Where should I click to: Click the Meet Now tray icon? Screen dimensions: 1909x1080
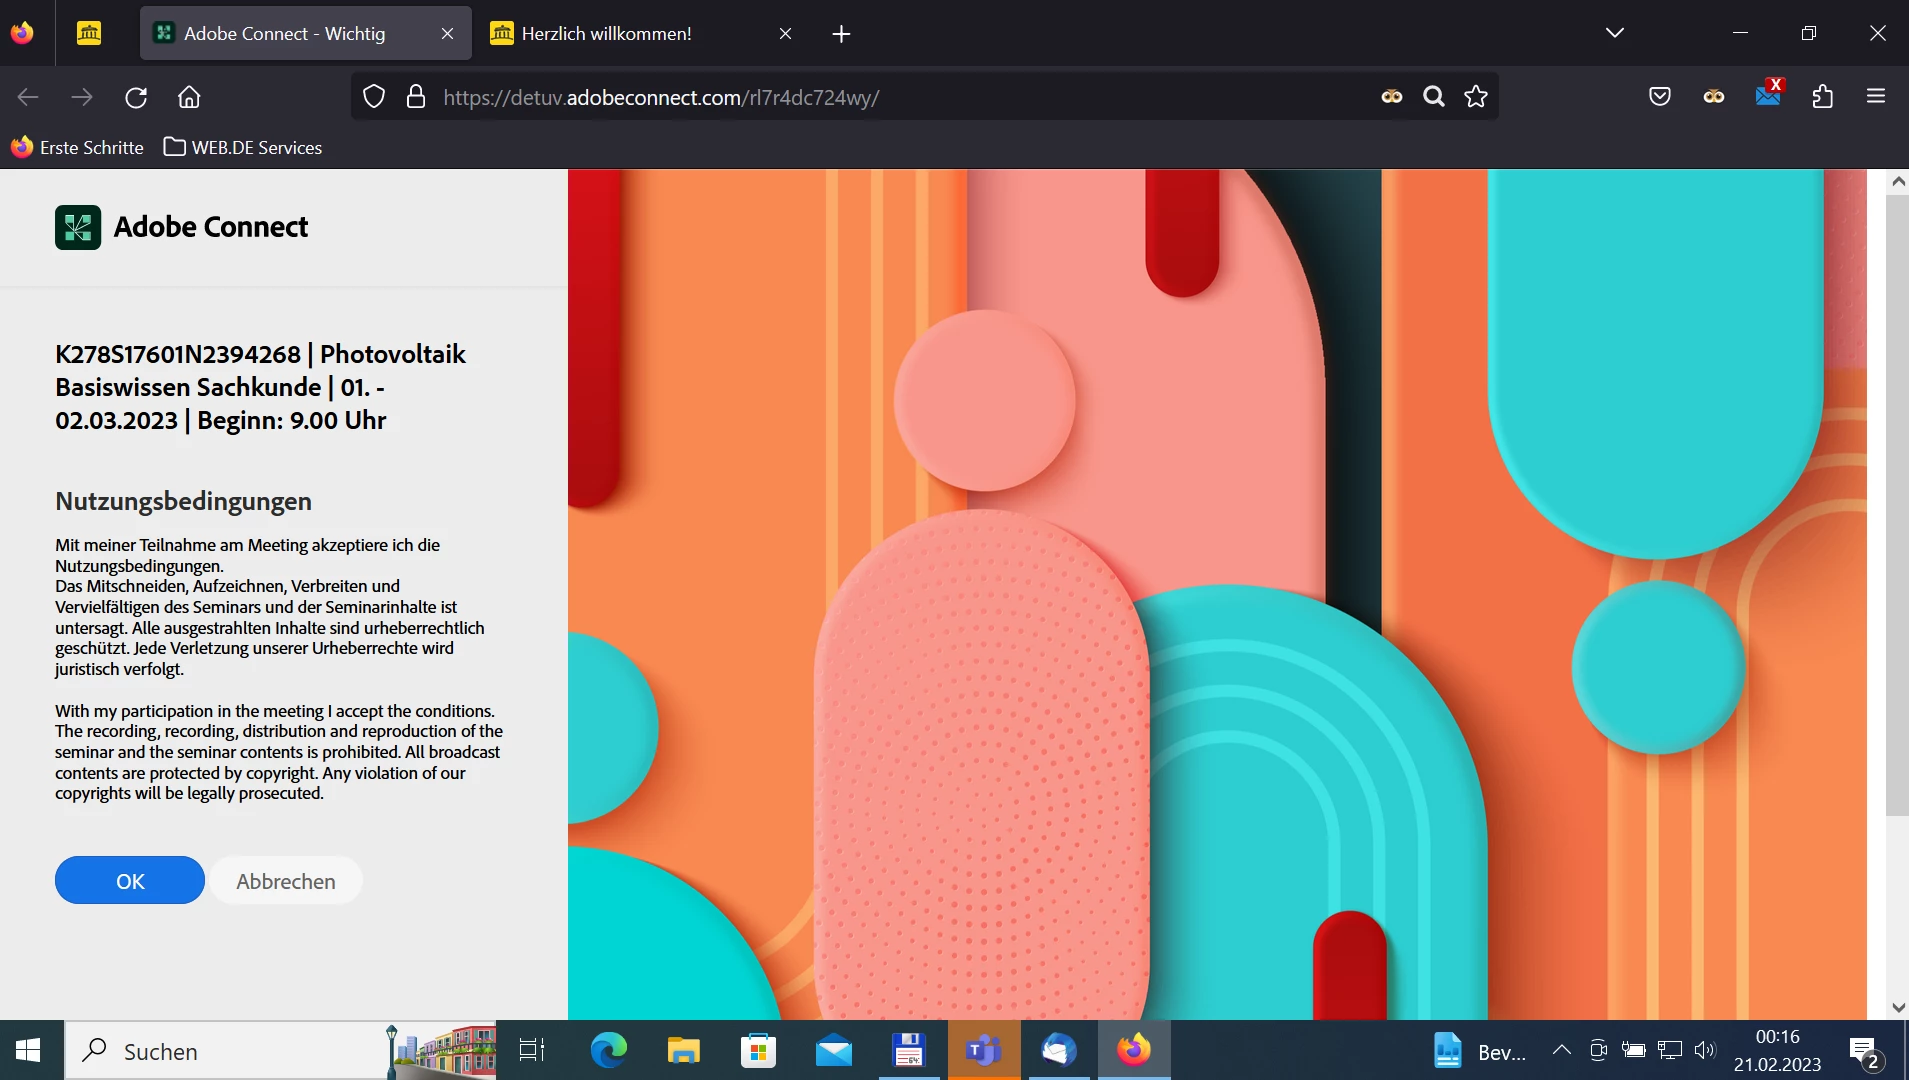[x=1598, y=1050]
